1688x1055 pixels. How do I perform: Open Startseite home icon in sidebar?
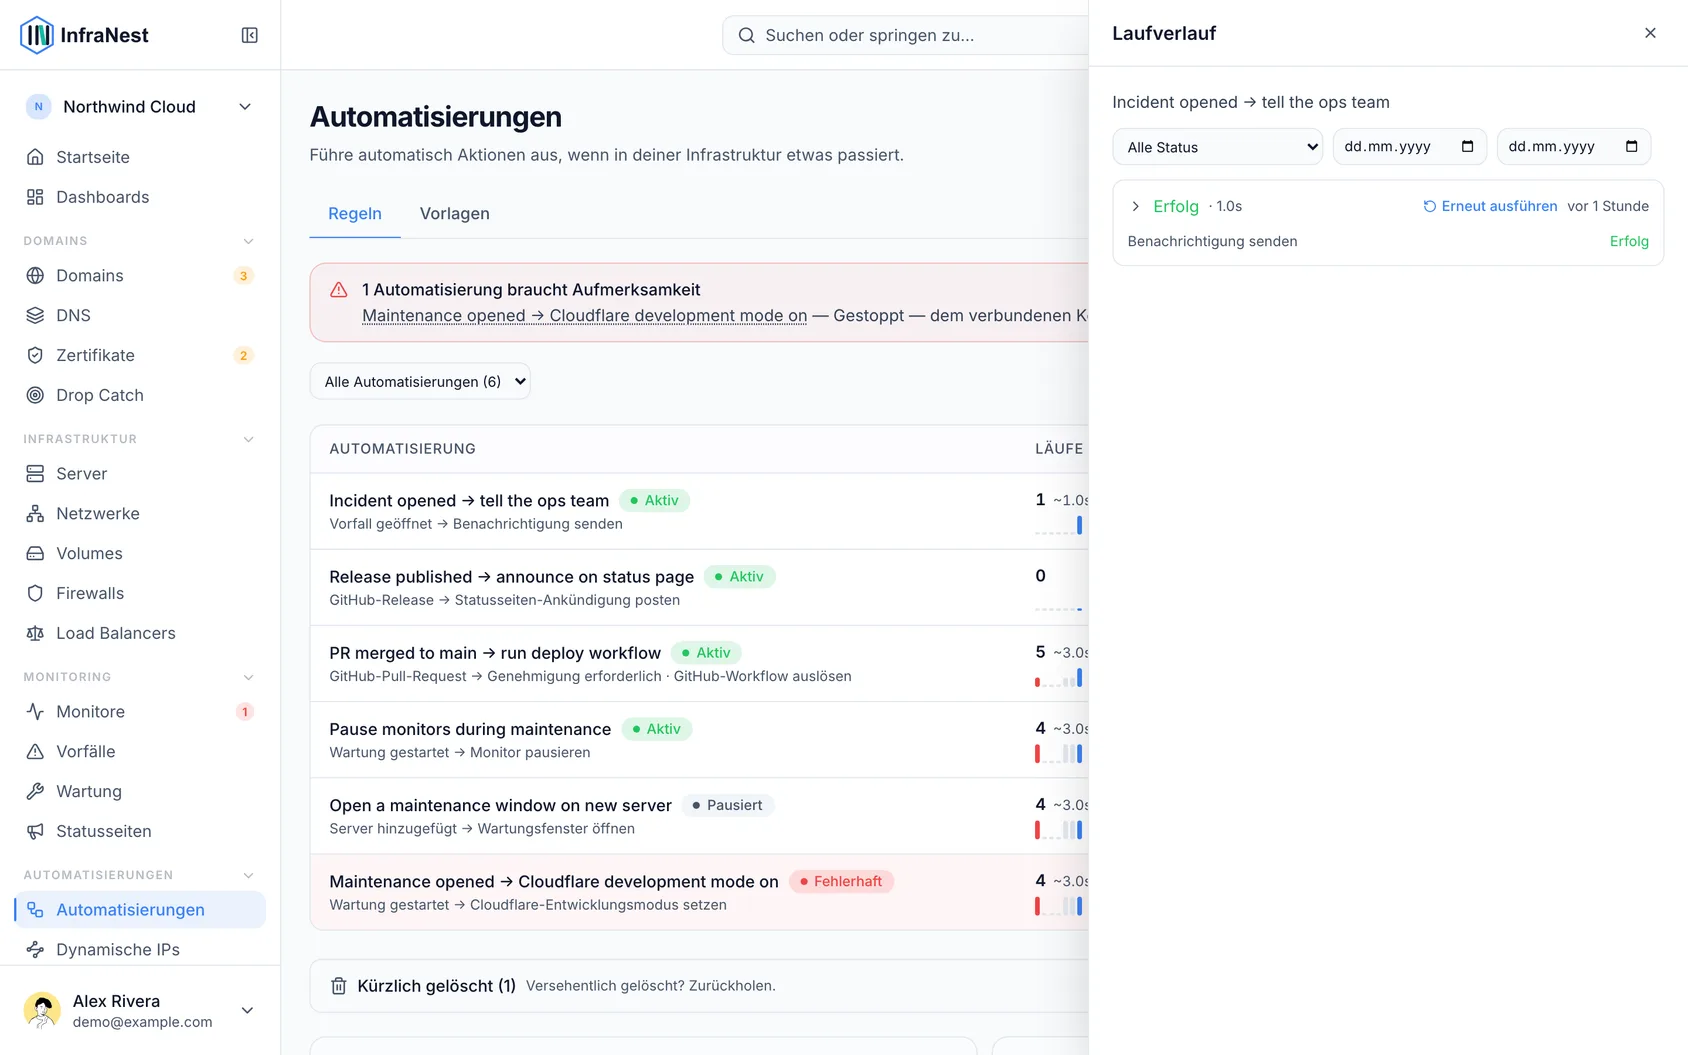click(35, 157)
